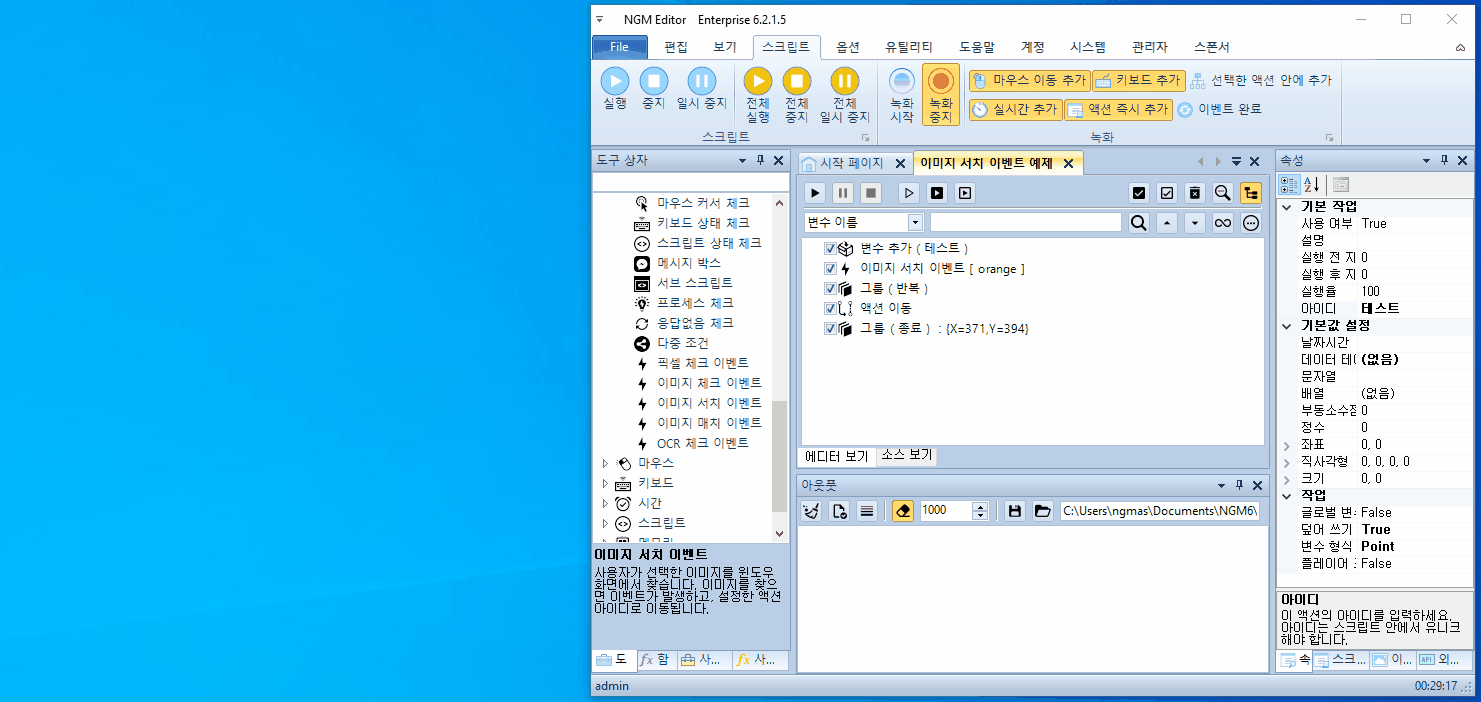Click the save disk icon in output panel

coord(1015,511)
